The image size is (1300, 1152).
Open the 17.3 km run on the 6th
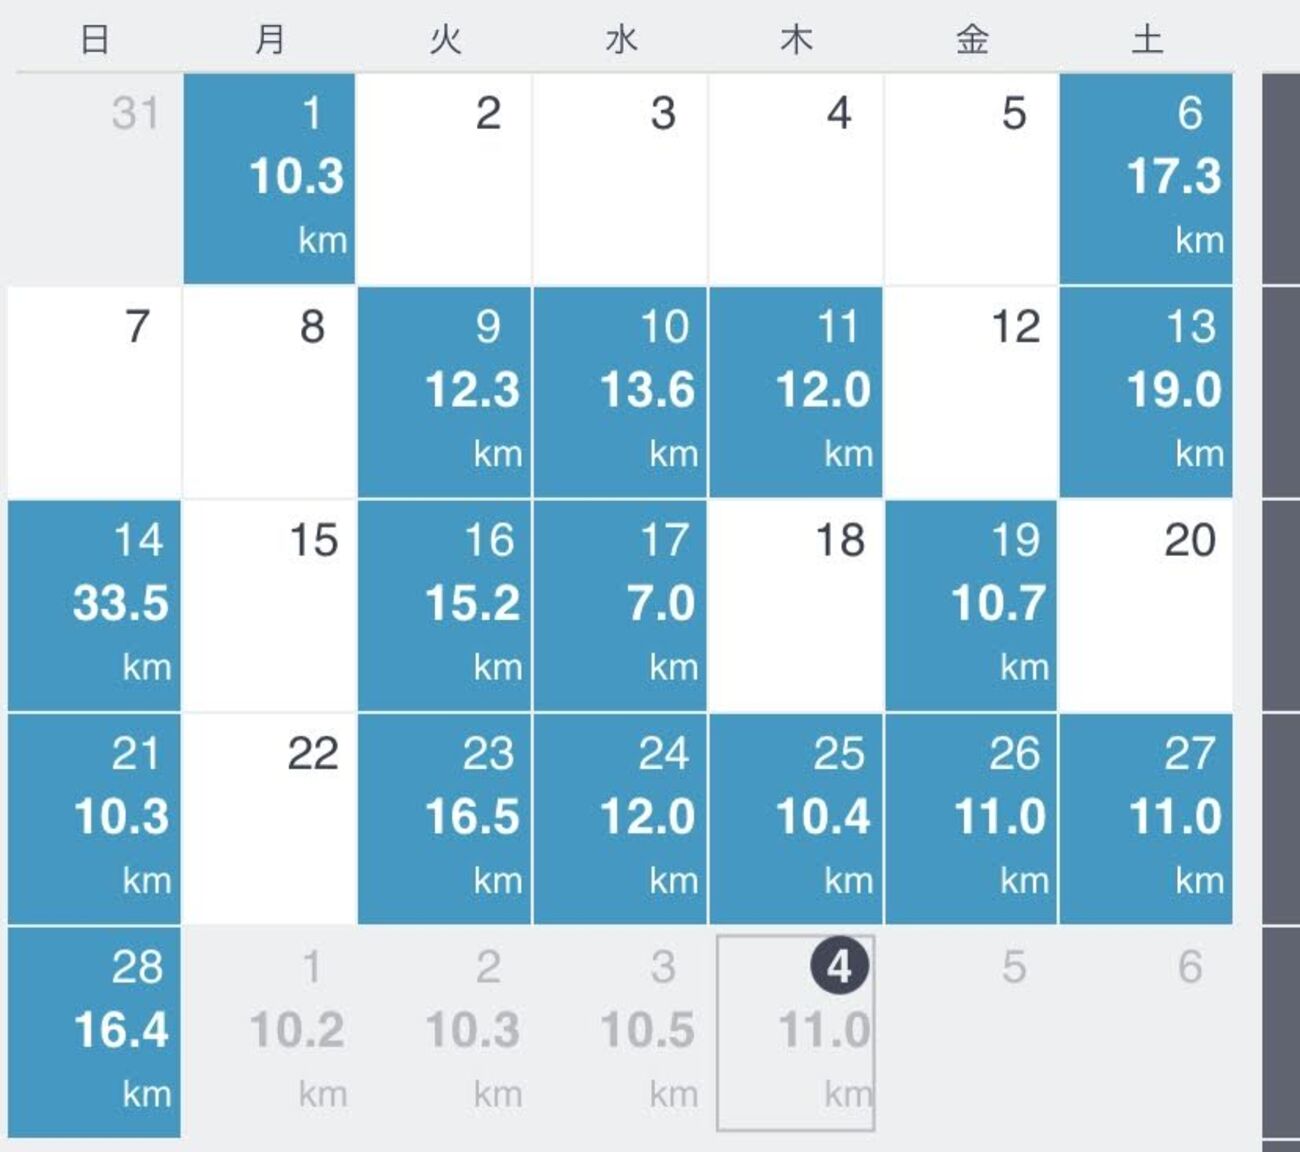(x=1146, y=178)
